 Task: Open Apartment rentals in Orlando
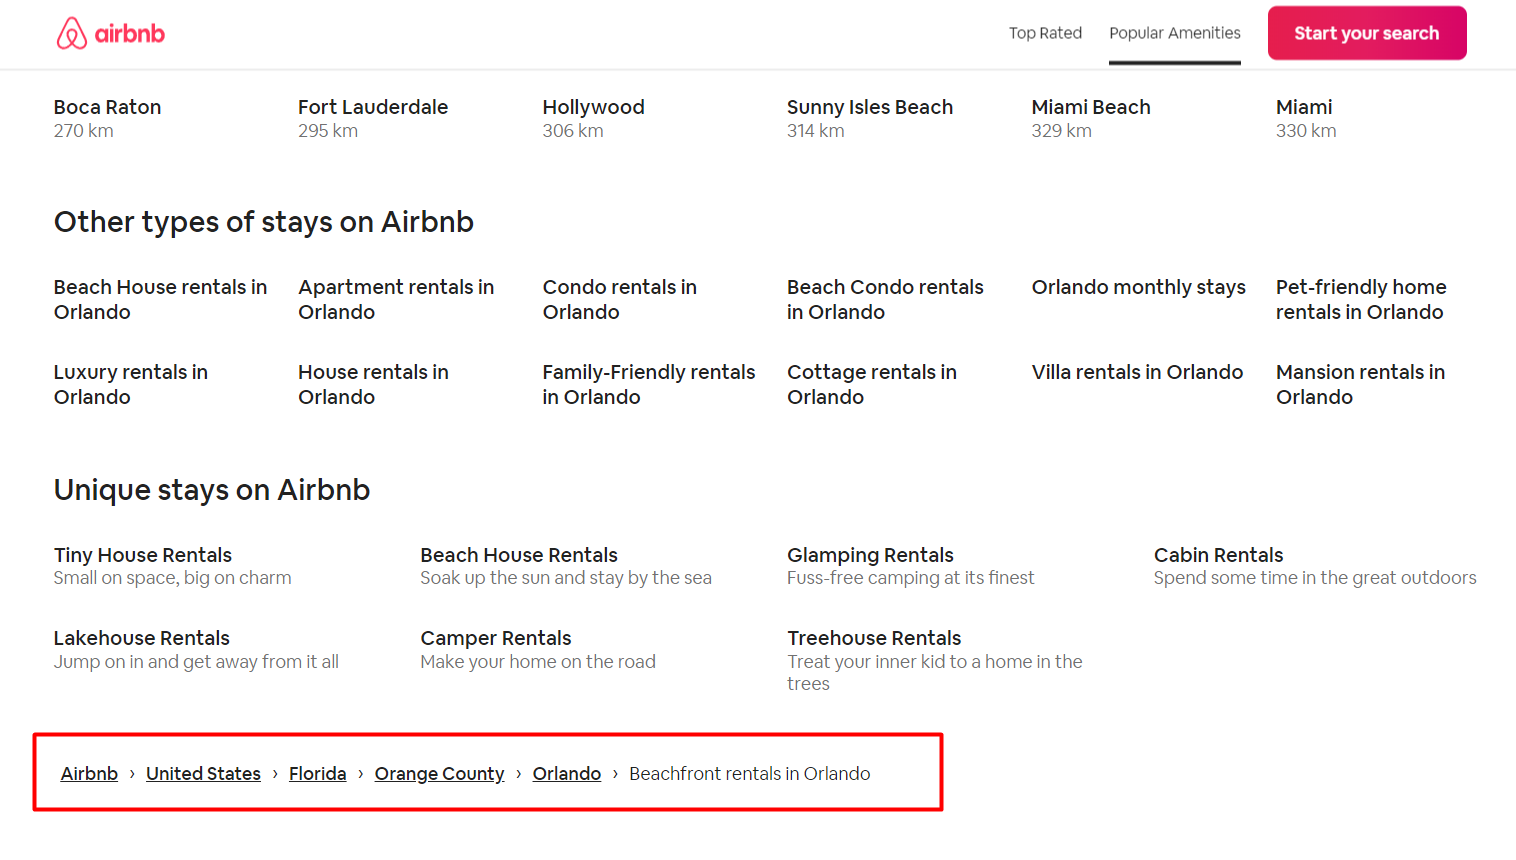[x=396, y=299]
